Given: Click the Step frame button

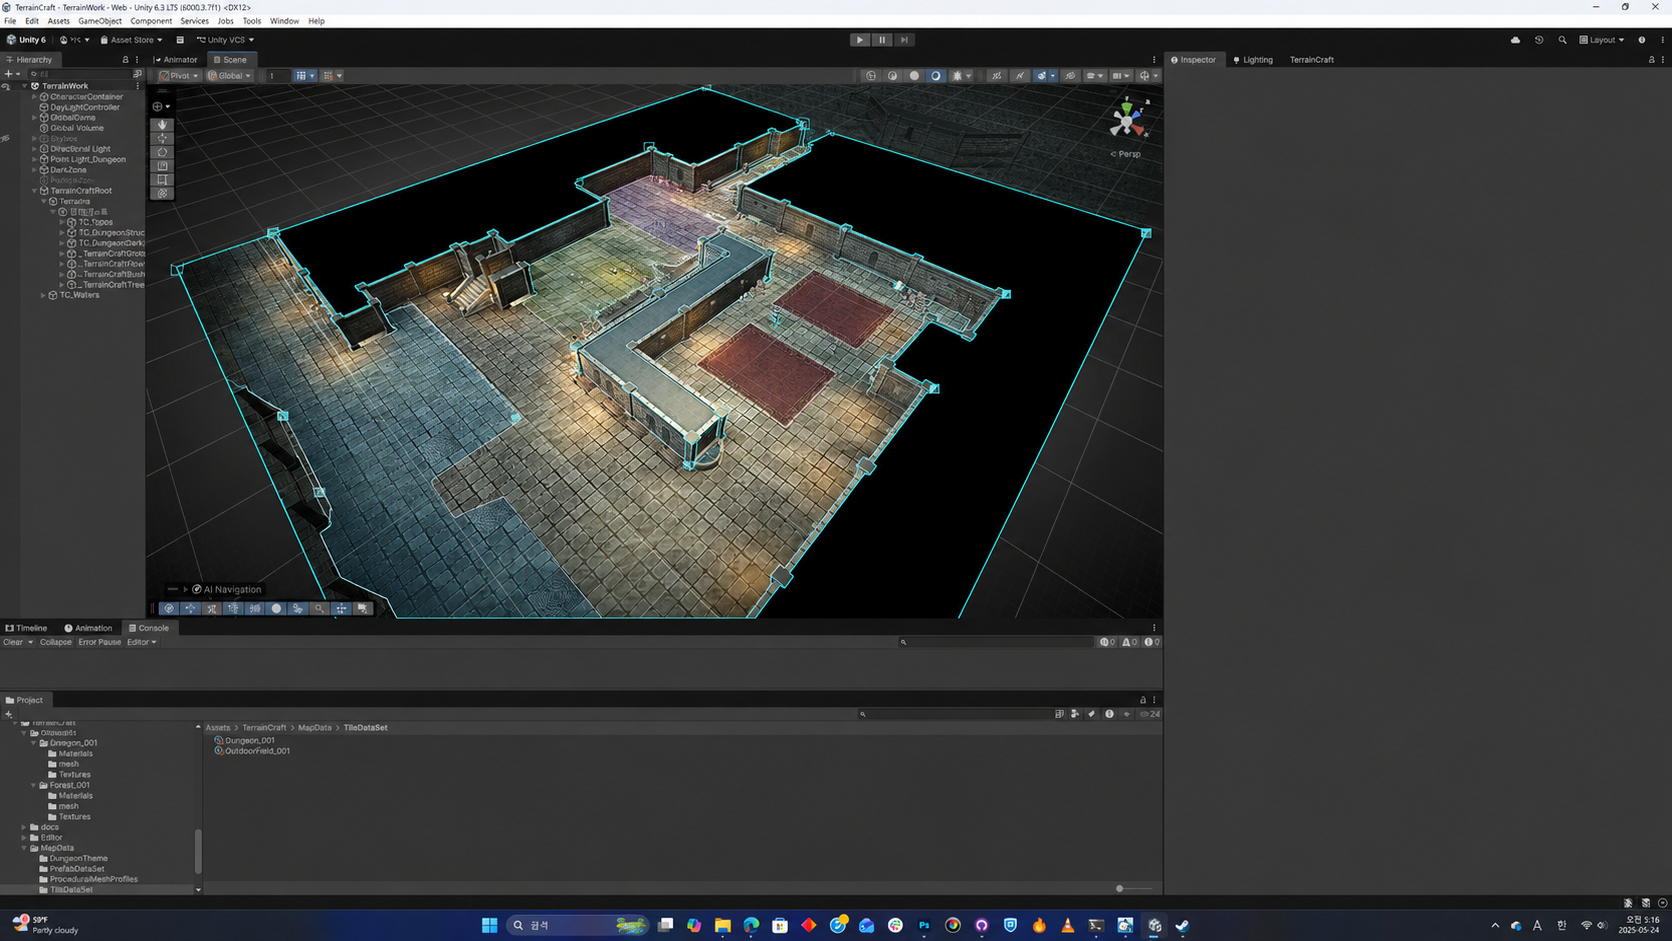Looking at the screenshot, I should 904,40.
